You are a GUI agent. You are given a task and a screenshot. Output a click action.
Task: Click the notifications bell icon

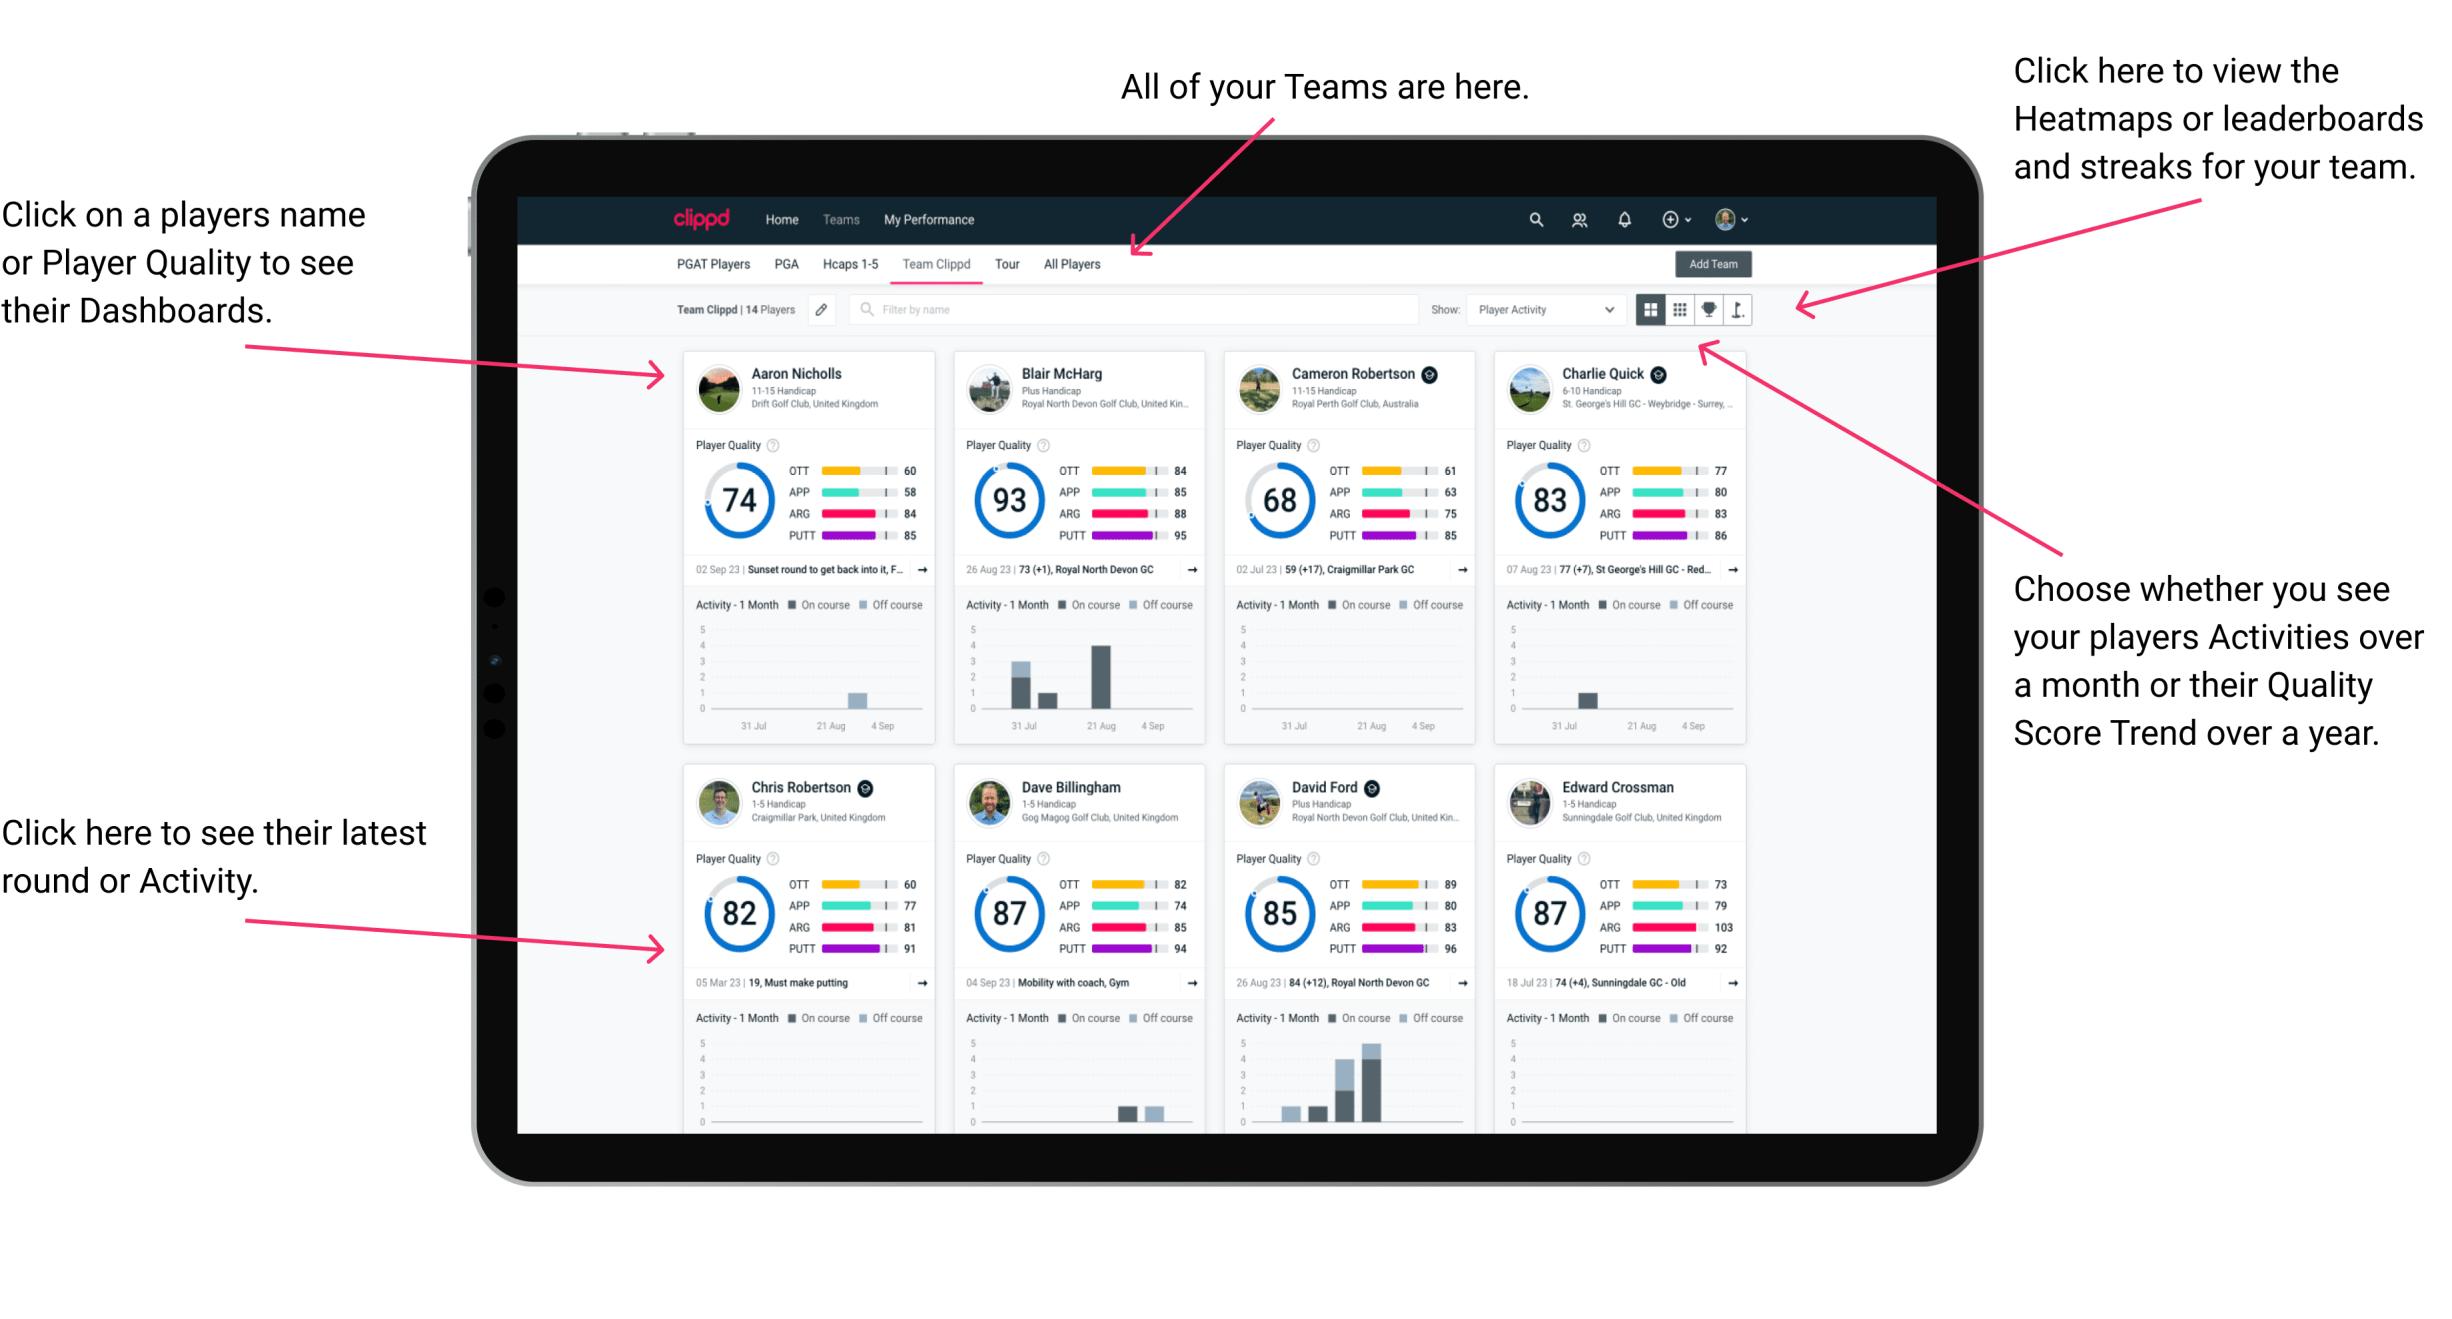(1625, 218)
